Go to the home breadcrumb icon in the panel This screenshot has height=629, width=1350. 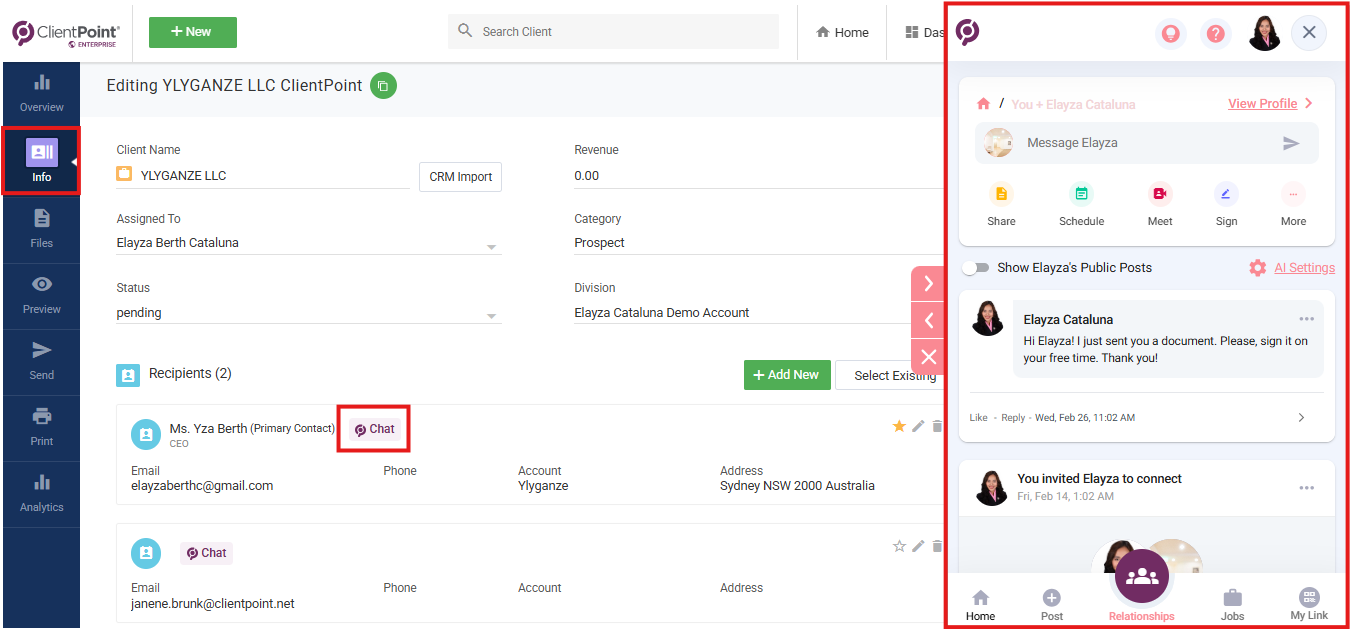[x=983, y=104]
